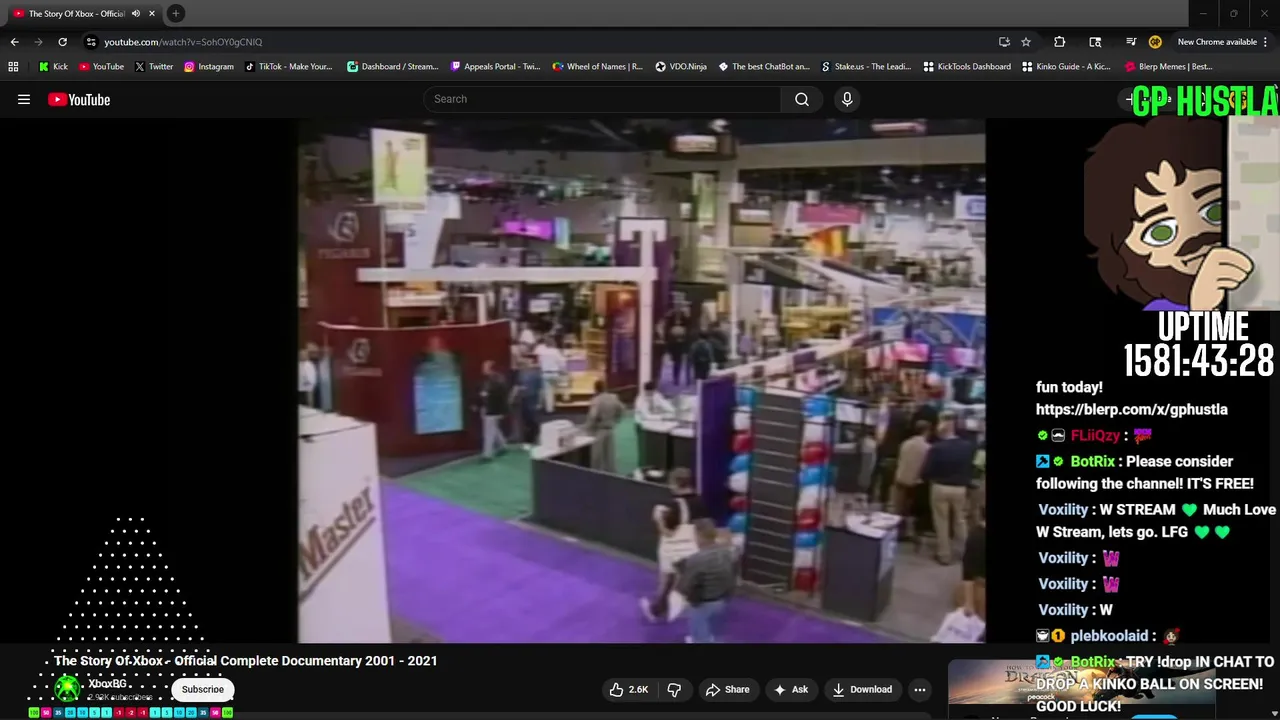Image resolution: width=1280 pixels, height=720 pixels.
Task: Open the TikTok - Make Your bookmark
Action: pyautogui.click(x=289, y=67)
